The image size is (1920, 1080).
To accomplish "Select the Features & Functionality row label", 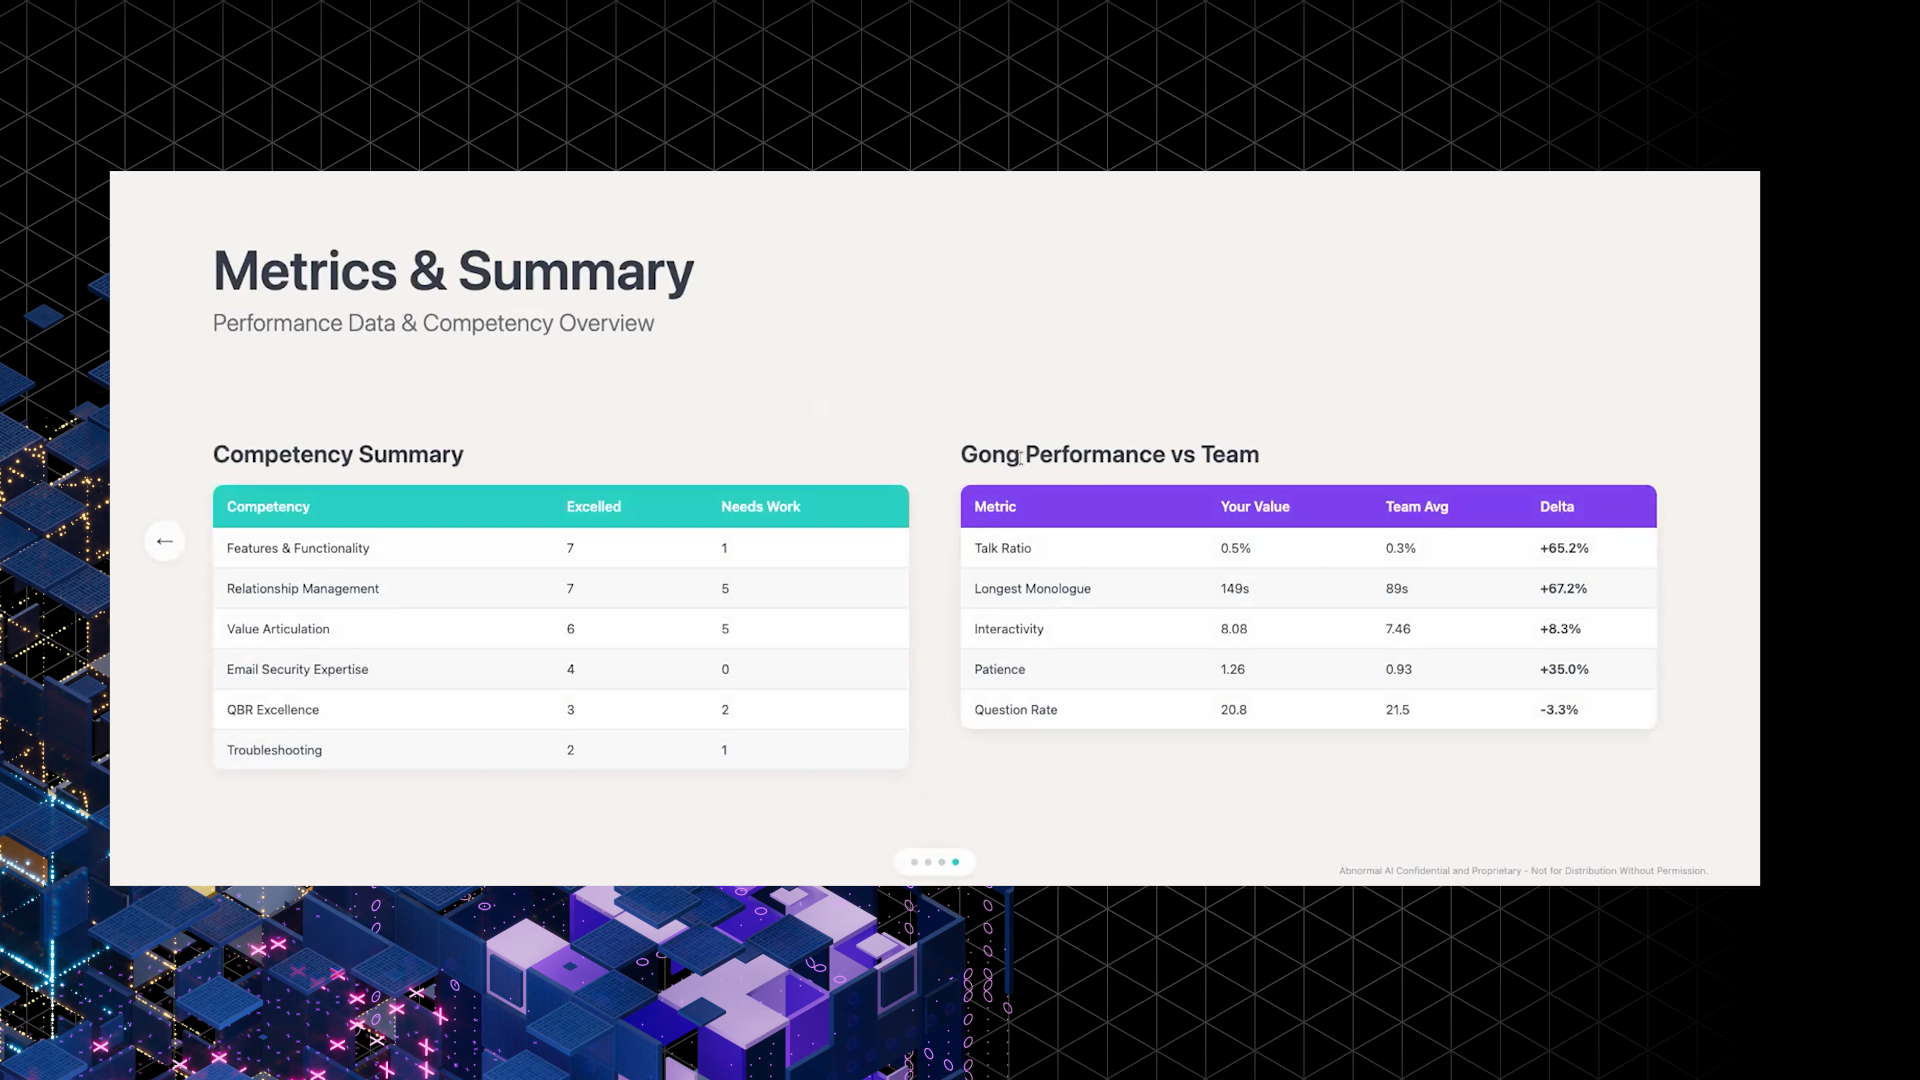I will 298,548.
